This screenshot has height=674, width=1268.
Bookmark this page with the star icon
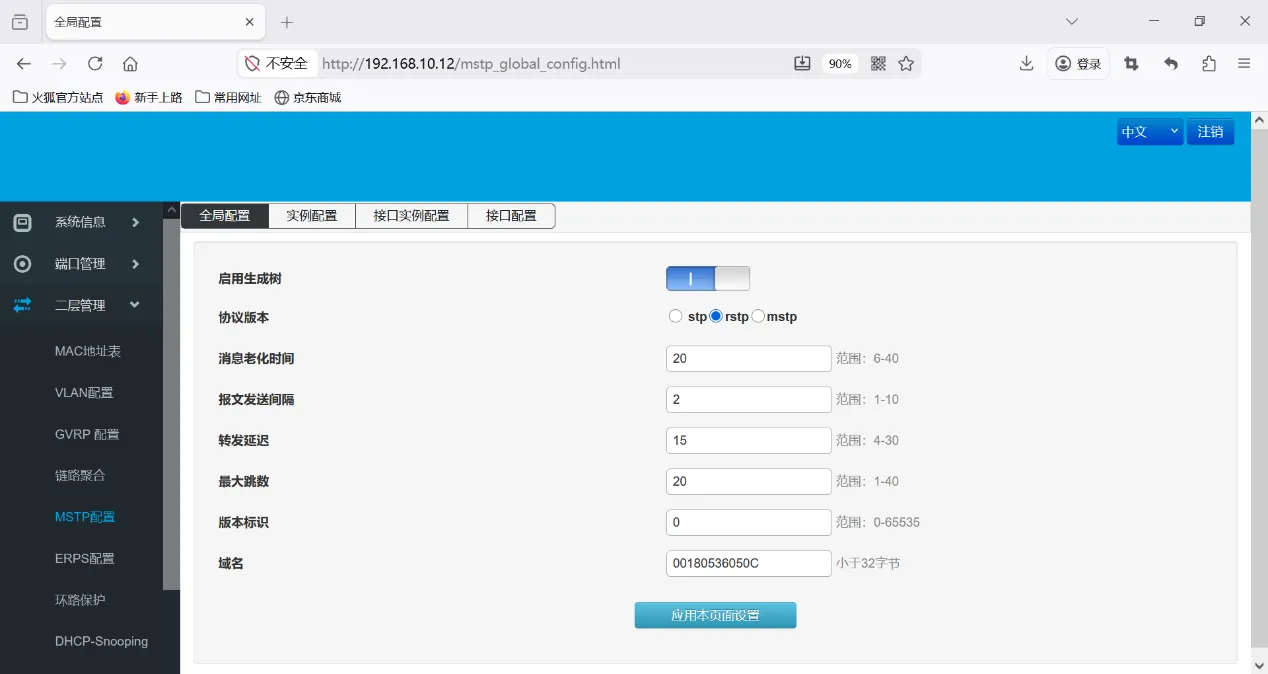tap(906, 64)
